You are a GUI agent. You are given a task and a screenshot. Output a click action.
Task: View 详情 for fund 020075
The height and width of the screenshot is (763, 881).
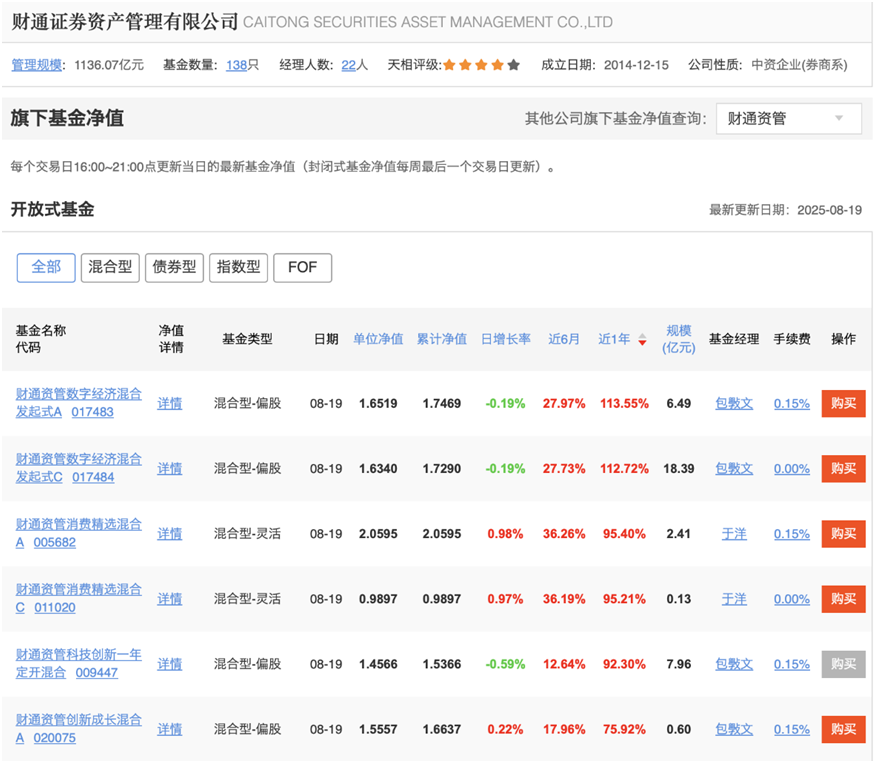169,730
